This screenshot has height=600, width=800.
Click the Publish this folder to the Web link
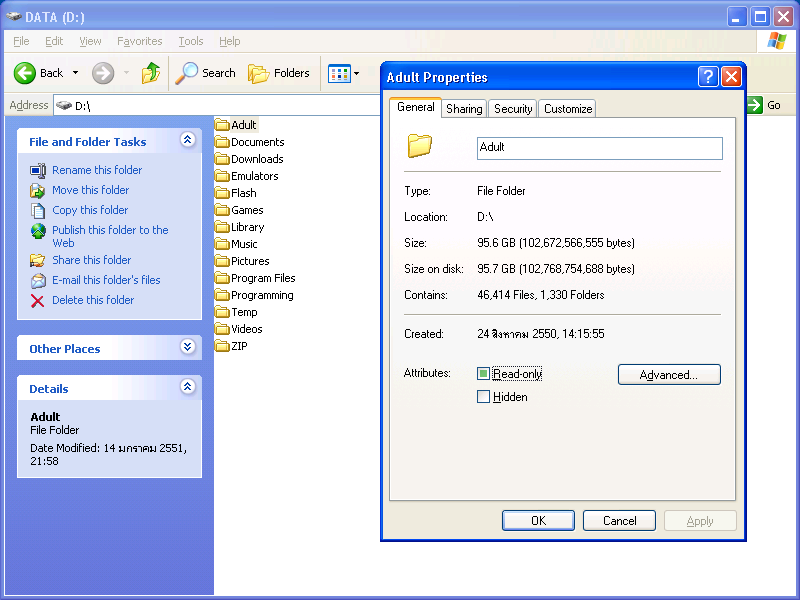tap(110, 236)
